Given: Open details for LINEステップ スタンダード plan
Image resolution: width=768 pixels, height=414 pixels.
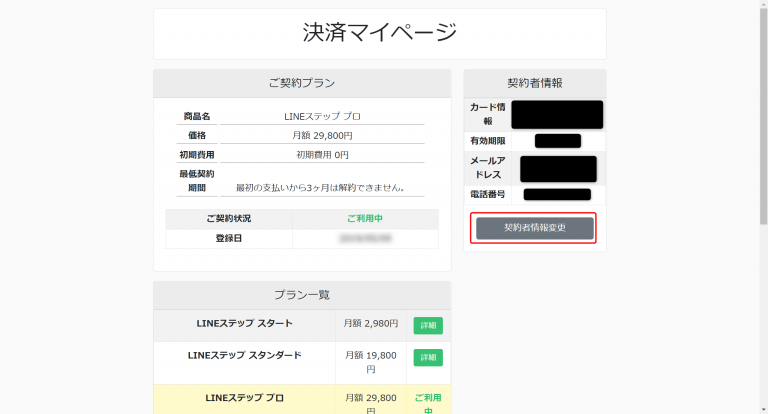Looking at the screenshot, I should 428,357.
